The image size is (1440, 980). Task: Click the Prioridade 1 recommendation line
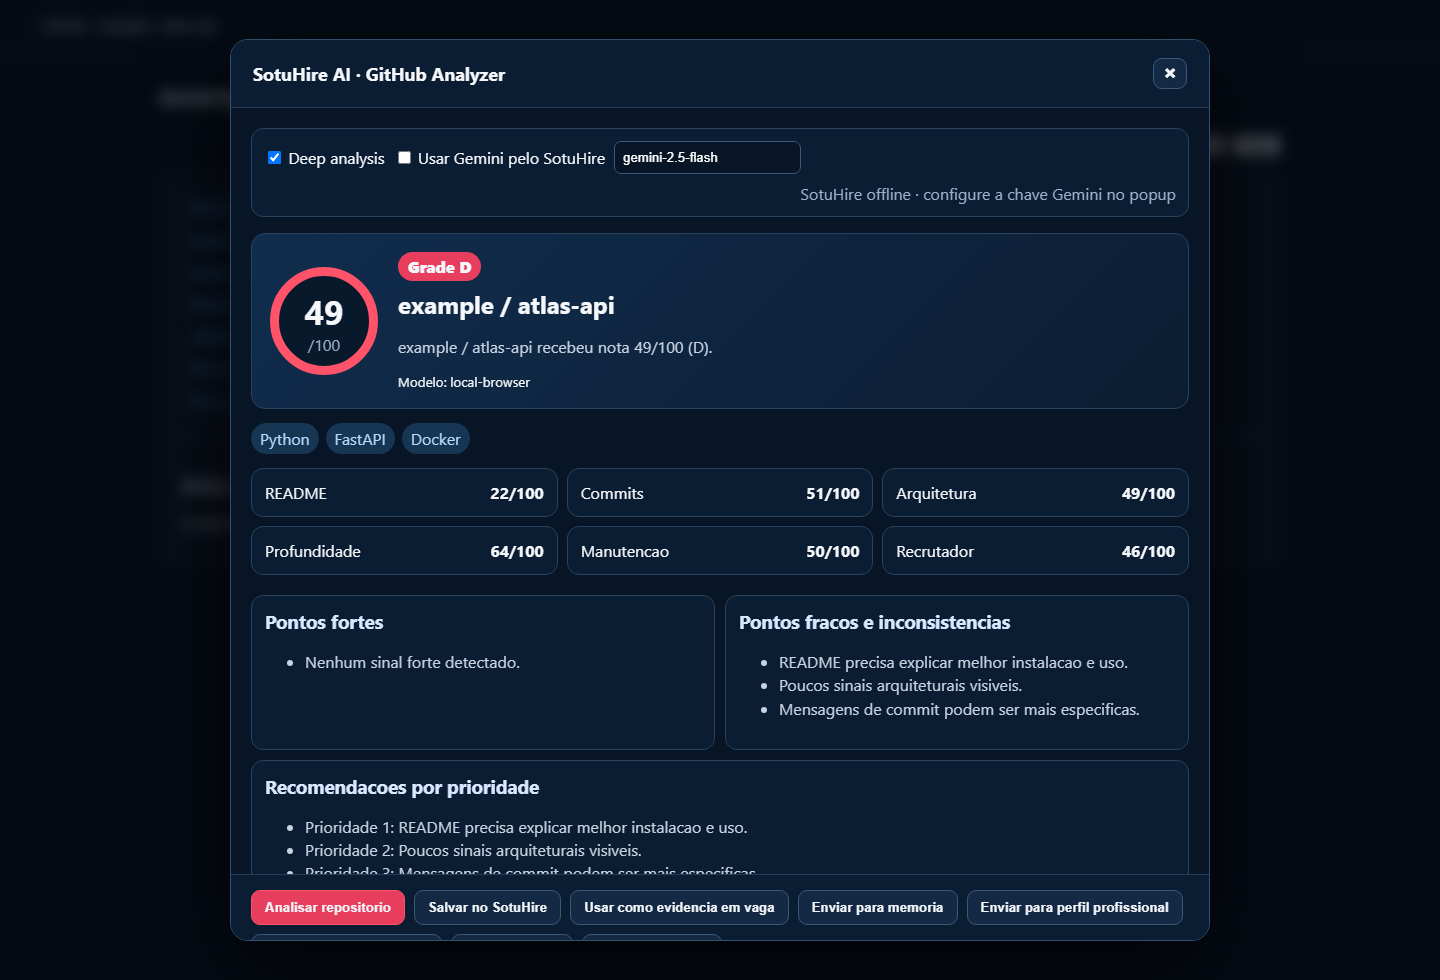pyautogui.click(x=526, y=827)
